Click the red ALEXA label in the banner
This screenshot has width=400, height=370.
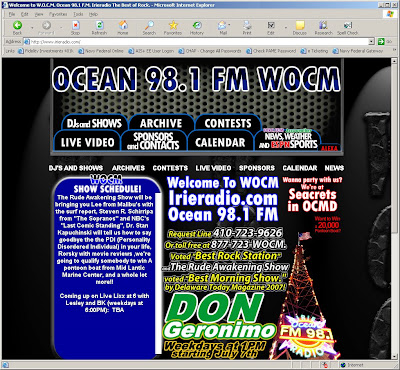pos(329,149)
